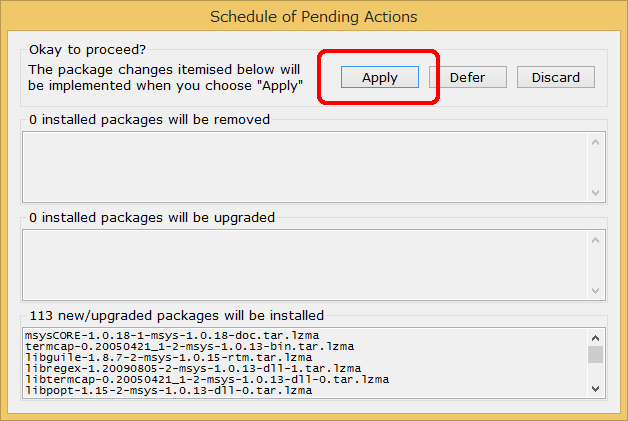Click inside the empty removed packages box
Viewport: 628px width, 421px height.
click(x=305, y=167)
